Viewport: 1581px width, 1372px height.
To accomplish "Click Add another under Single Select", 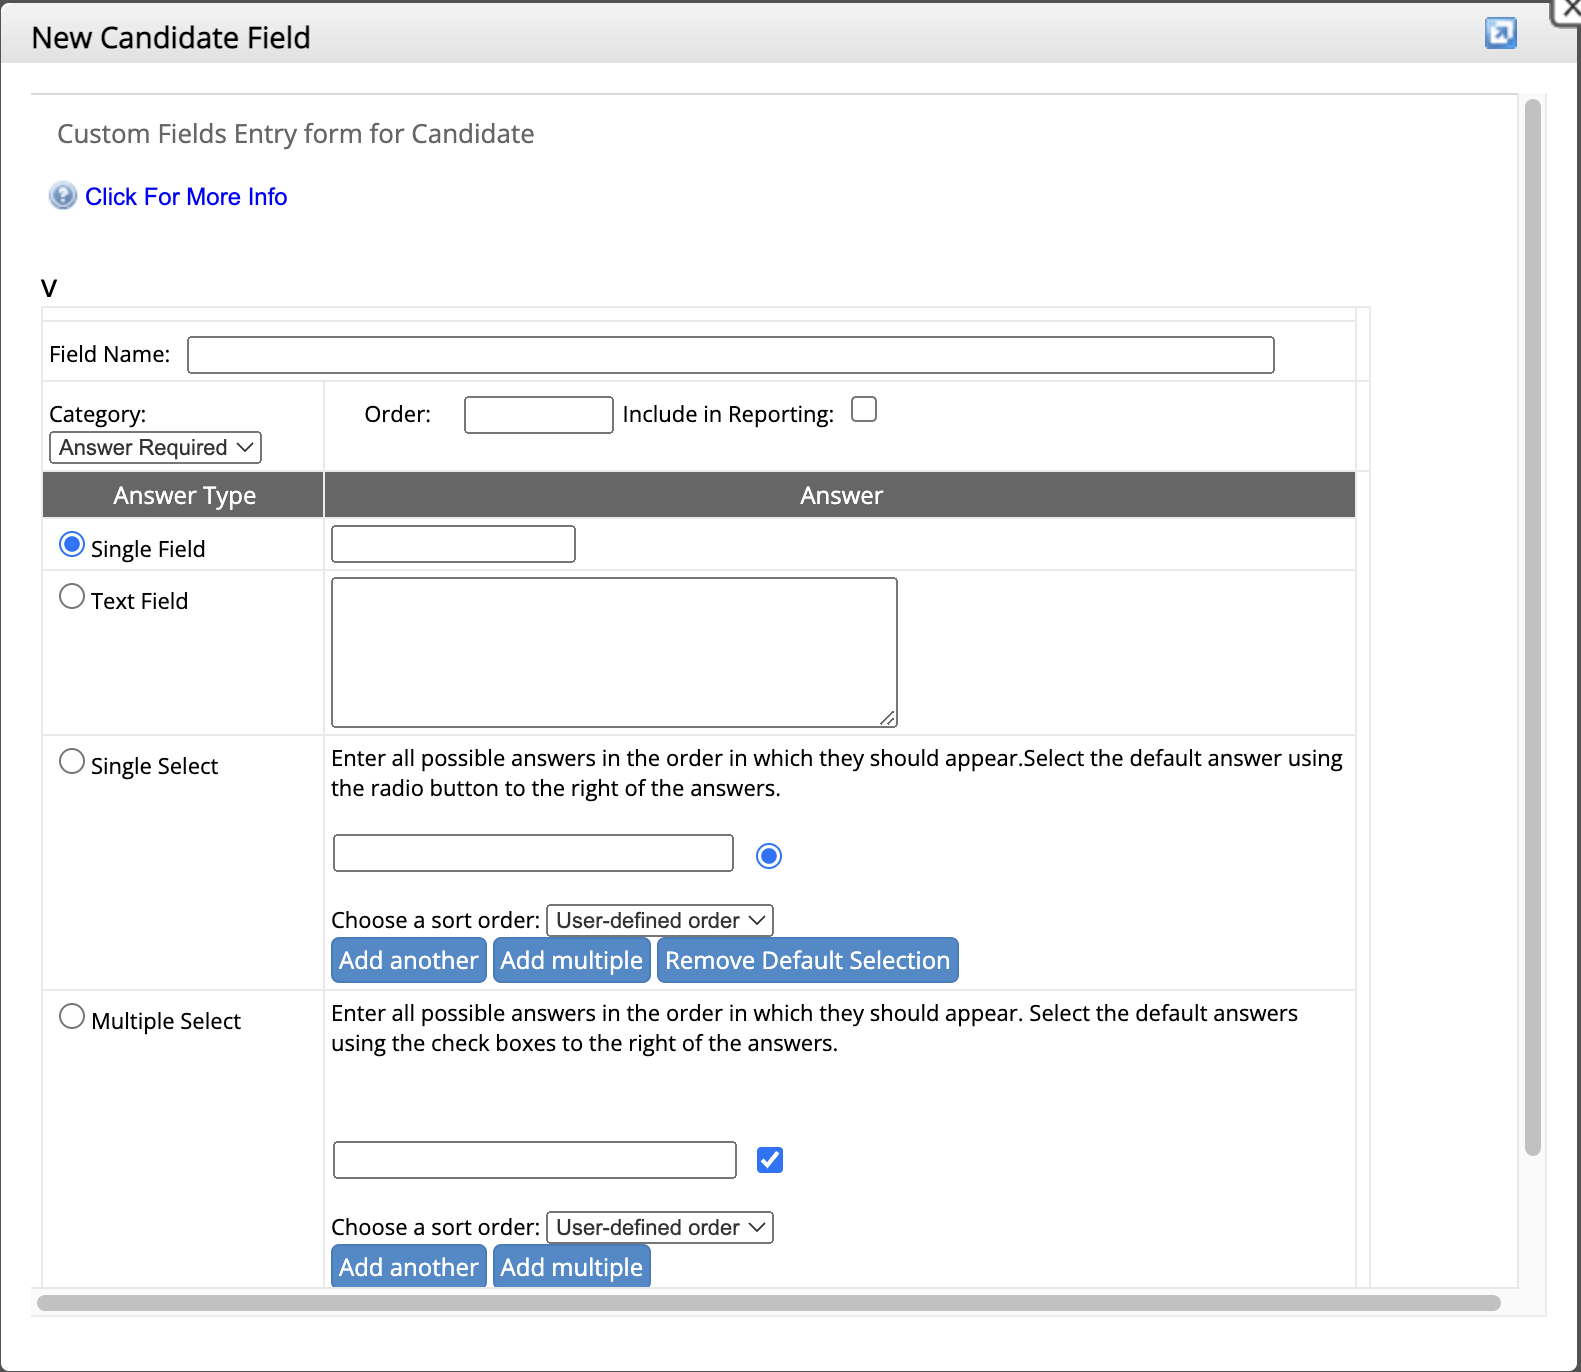I will [x=409, y=960].
